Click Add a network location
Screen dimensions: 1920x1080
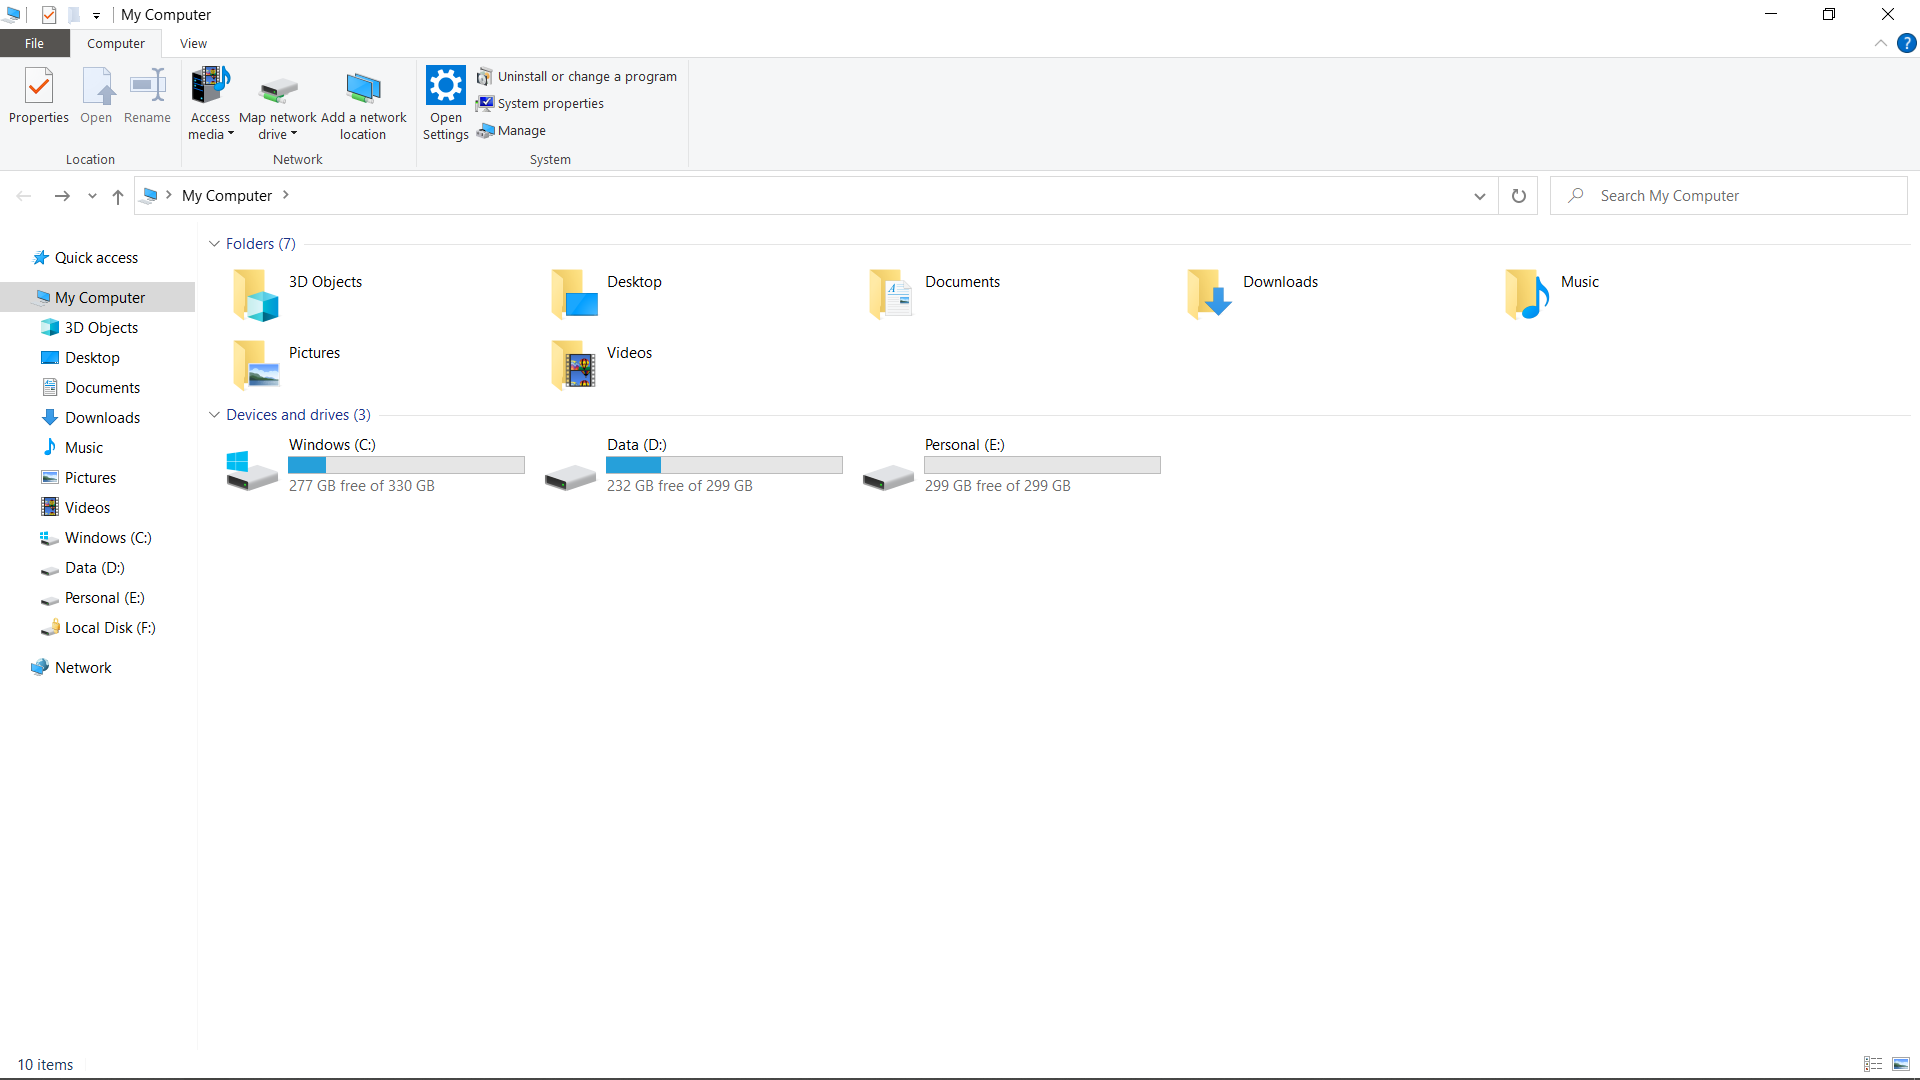point(363,103)
